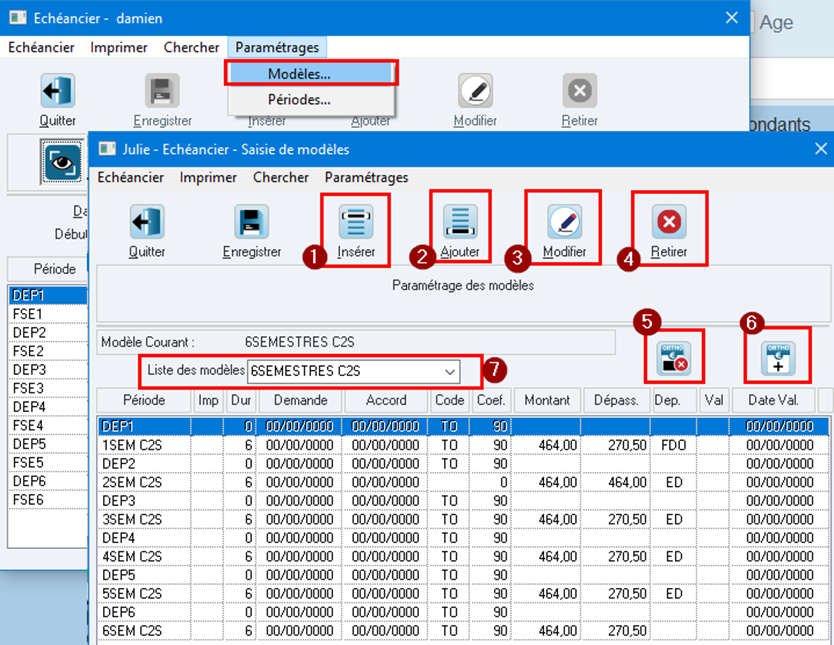Click the FDO value in the Dep. column
The image size is (834, 645).
(673, 445)
